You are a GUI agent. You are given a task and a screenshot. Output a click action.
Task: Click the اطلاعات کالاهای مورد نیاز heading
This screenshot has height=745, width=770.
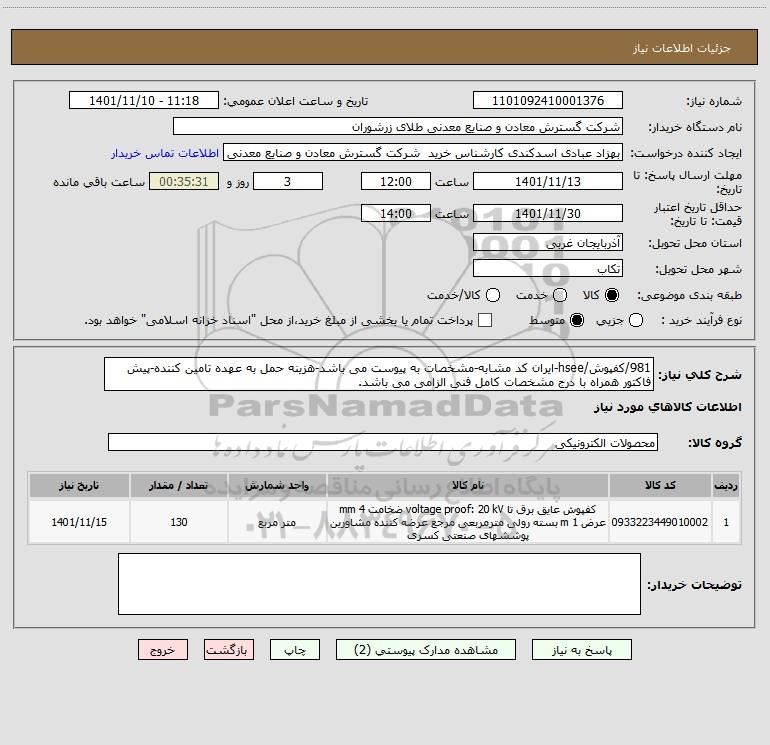click(x=668, y=407)
